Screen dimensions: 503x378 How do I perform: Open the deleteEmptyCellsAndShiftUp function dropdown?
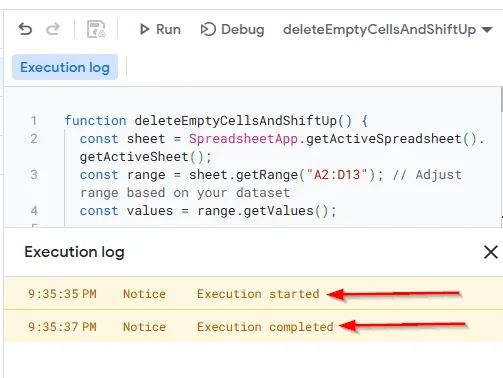point(388,29)
